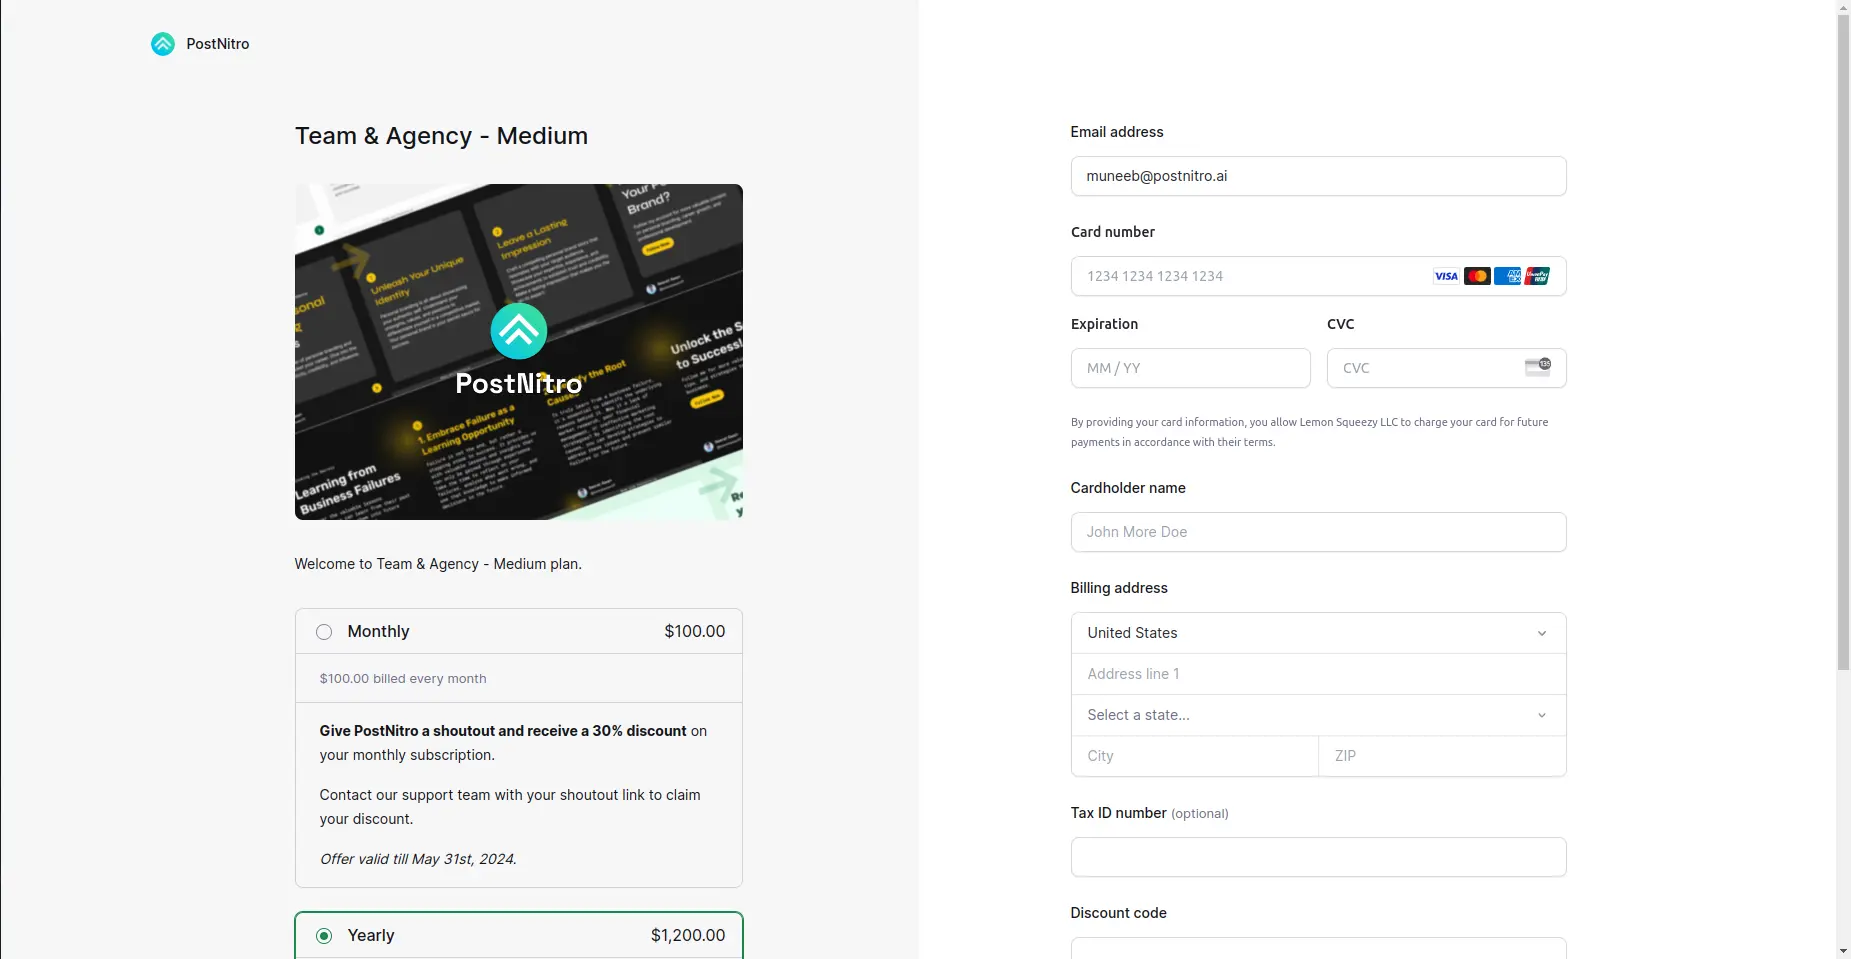This screenshot has height=959, width=1851.
Task: Open the billing country dropdown
Action: pyautogui.click(x=1317, y=632)
